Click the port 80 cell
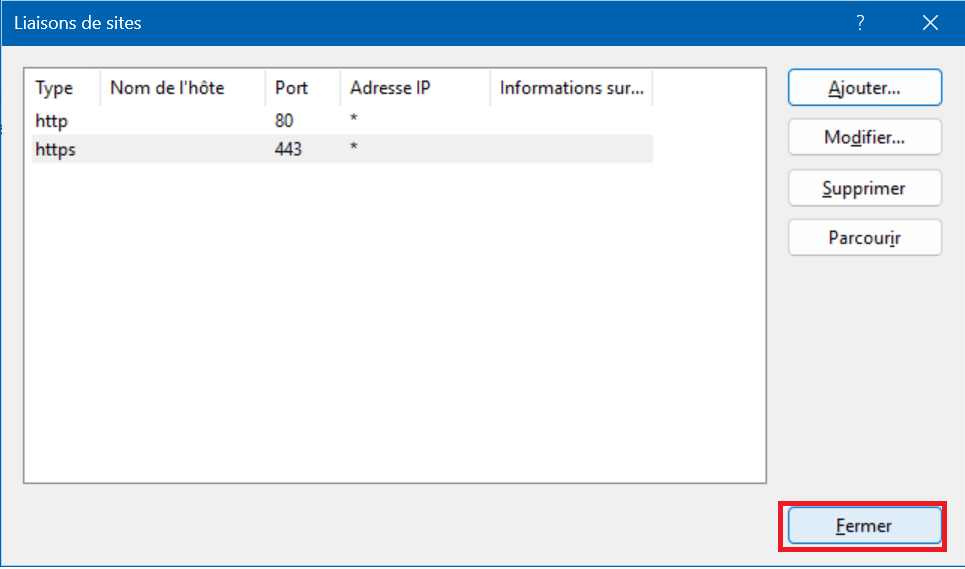This screenshot has height=569, width=965. pyautogui.click(x=284, y=121)
